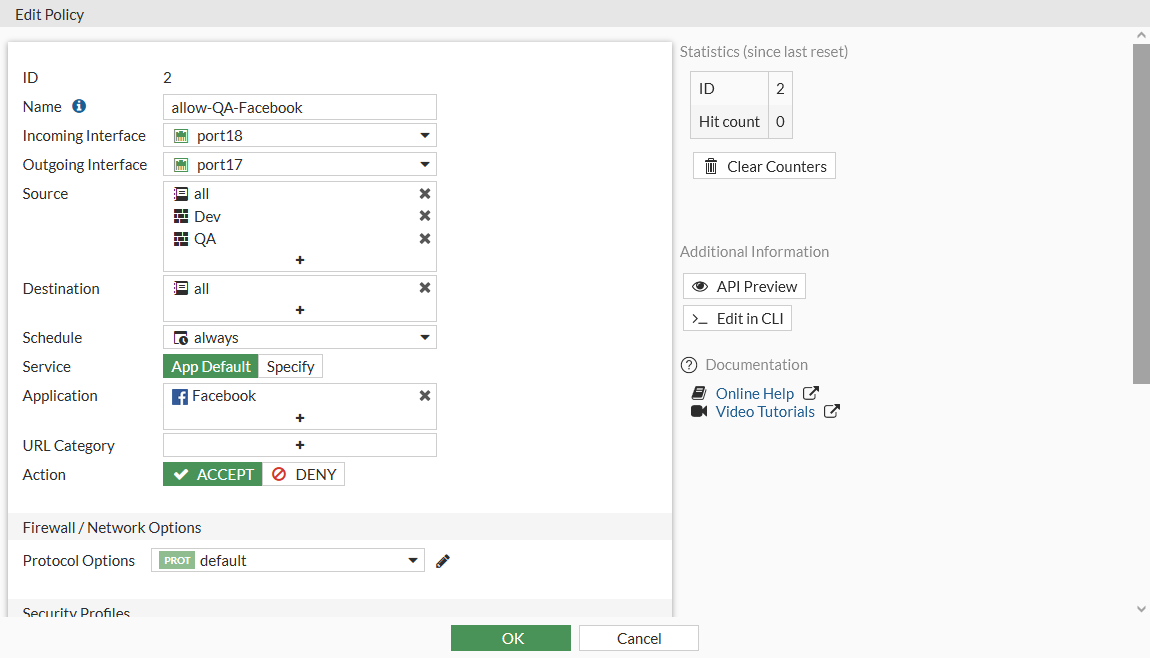Image resolution: width=1150 pixels, height=658 pixels.
Task: Add a URL Category
Action: coord(299,444)
